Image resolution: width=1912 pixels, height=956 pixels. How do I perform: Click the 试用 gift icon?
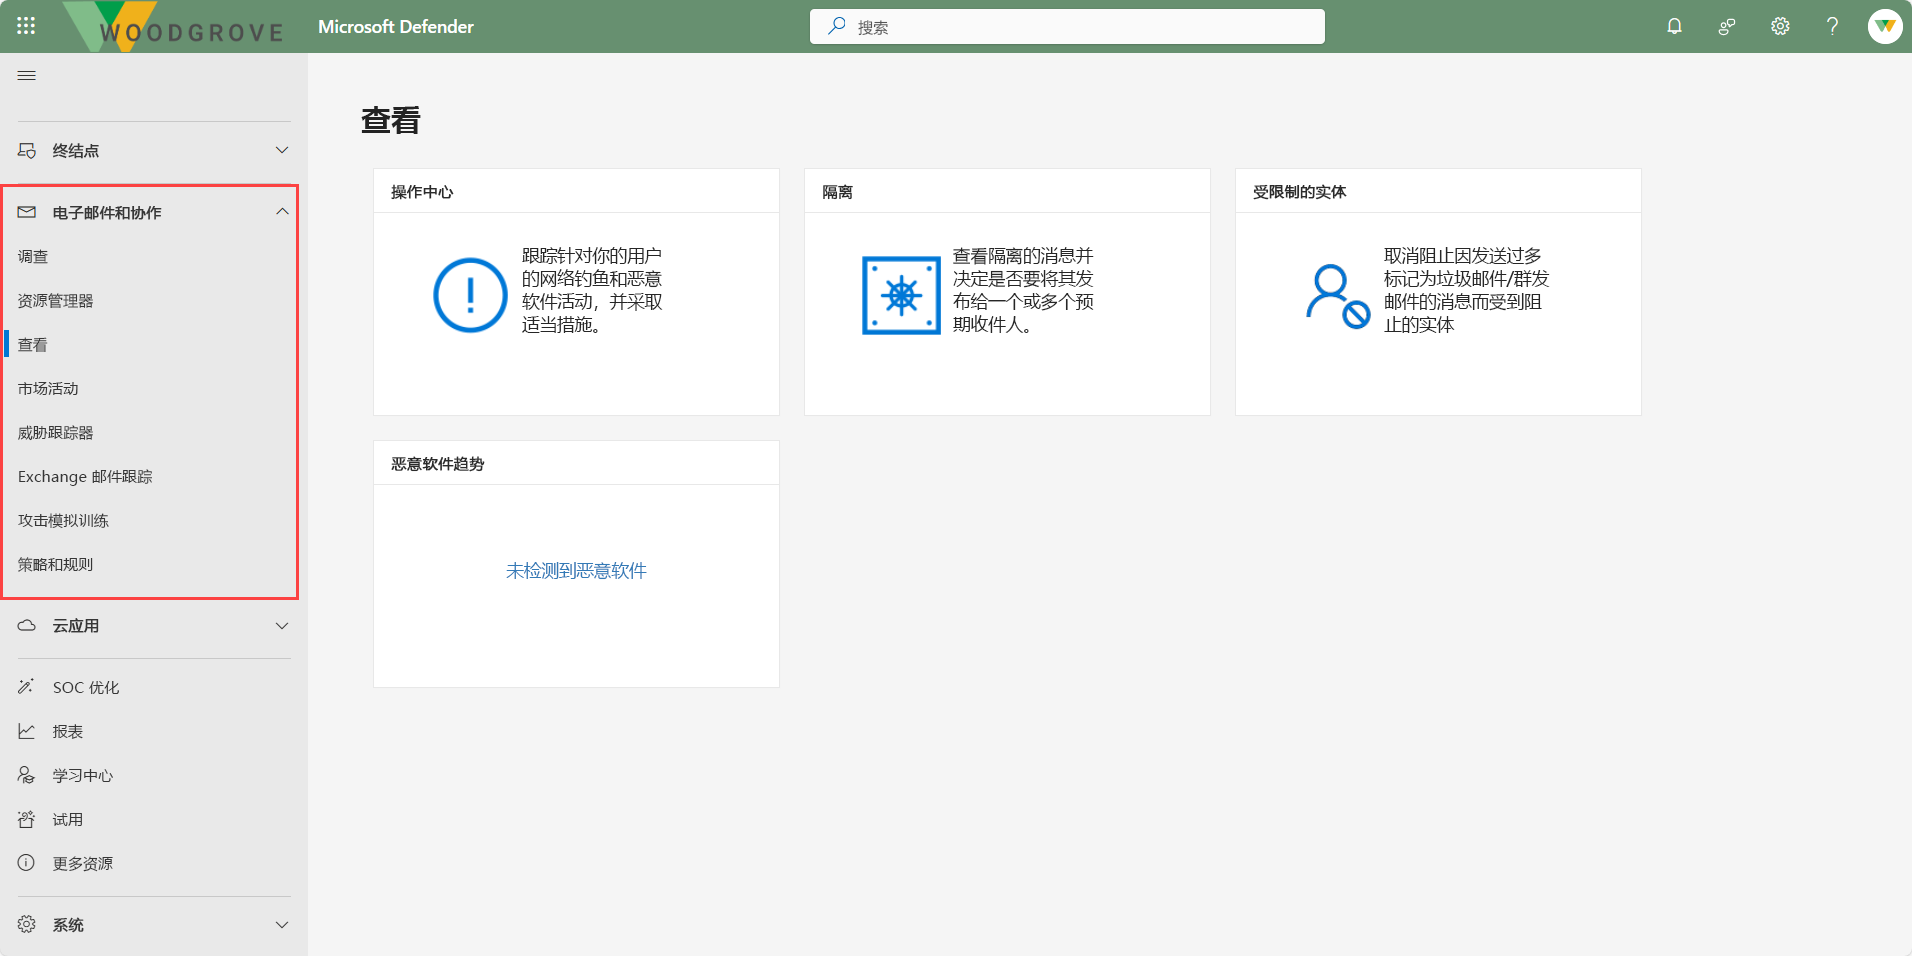pos(27,819)
